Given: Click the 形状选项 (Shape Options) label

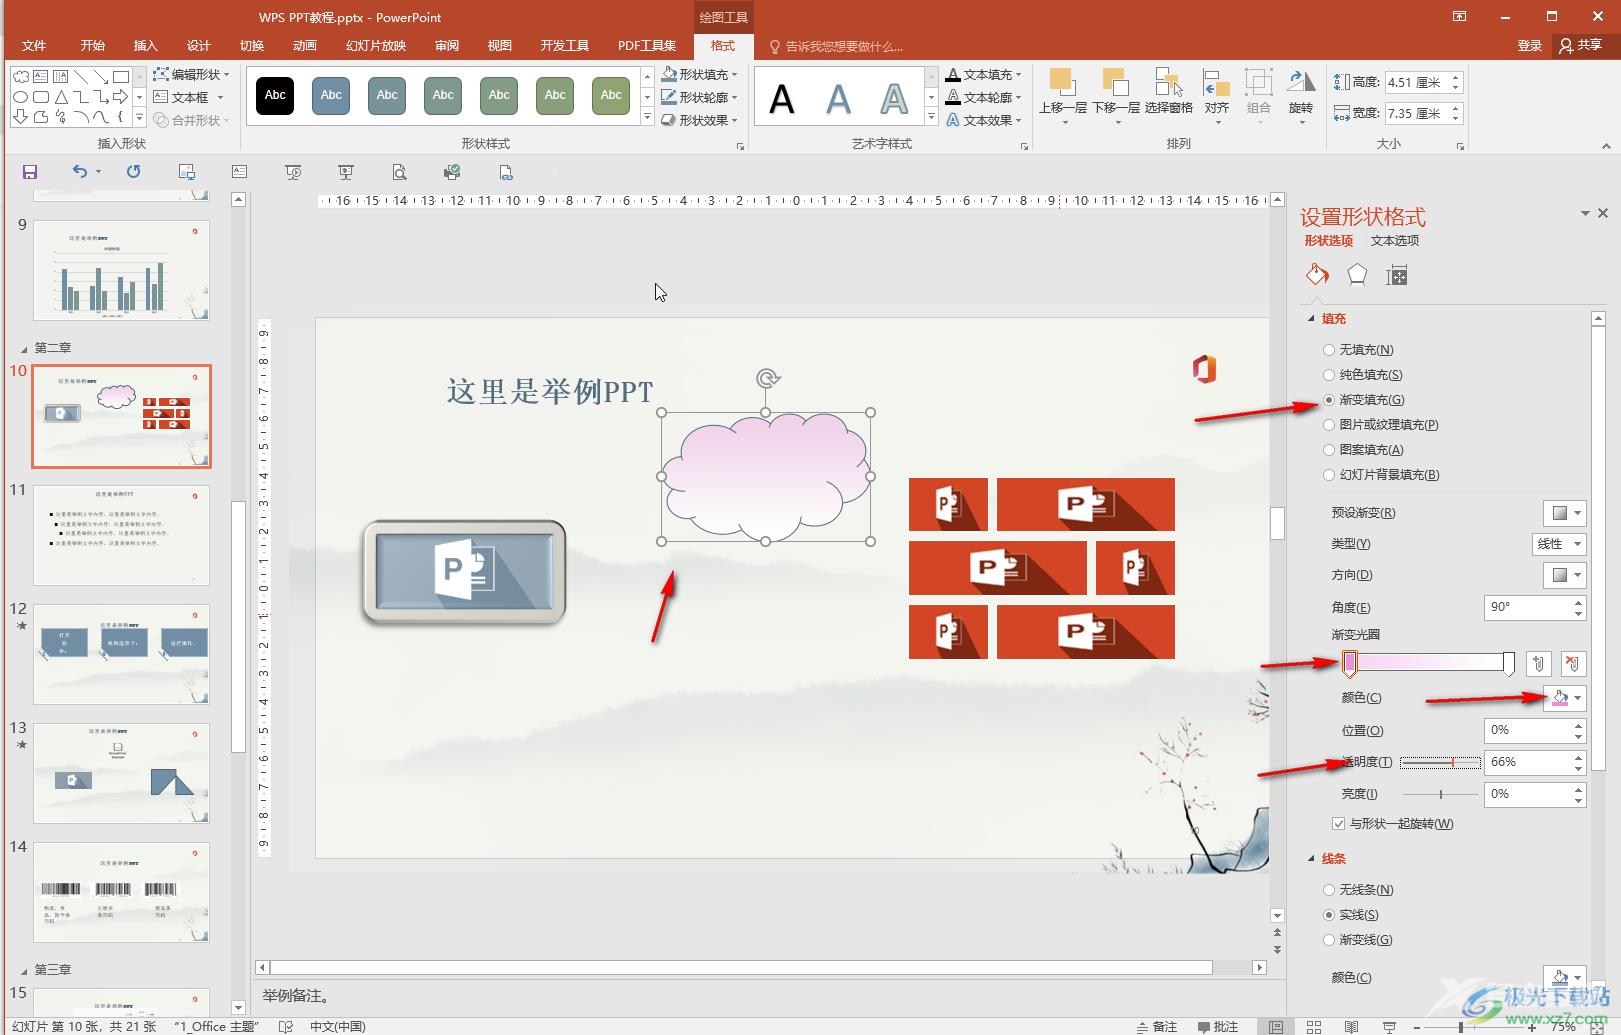Looking at the screenshot, I should click(1328, 241).
